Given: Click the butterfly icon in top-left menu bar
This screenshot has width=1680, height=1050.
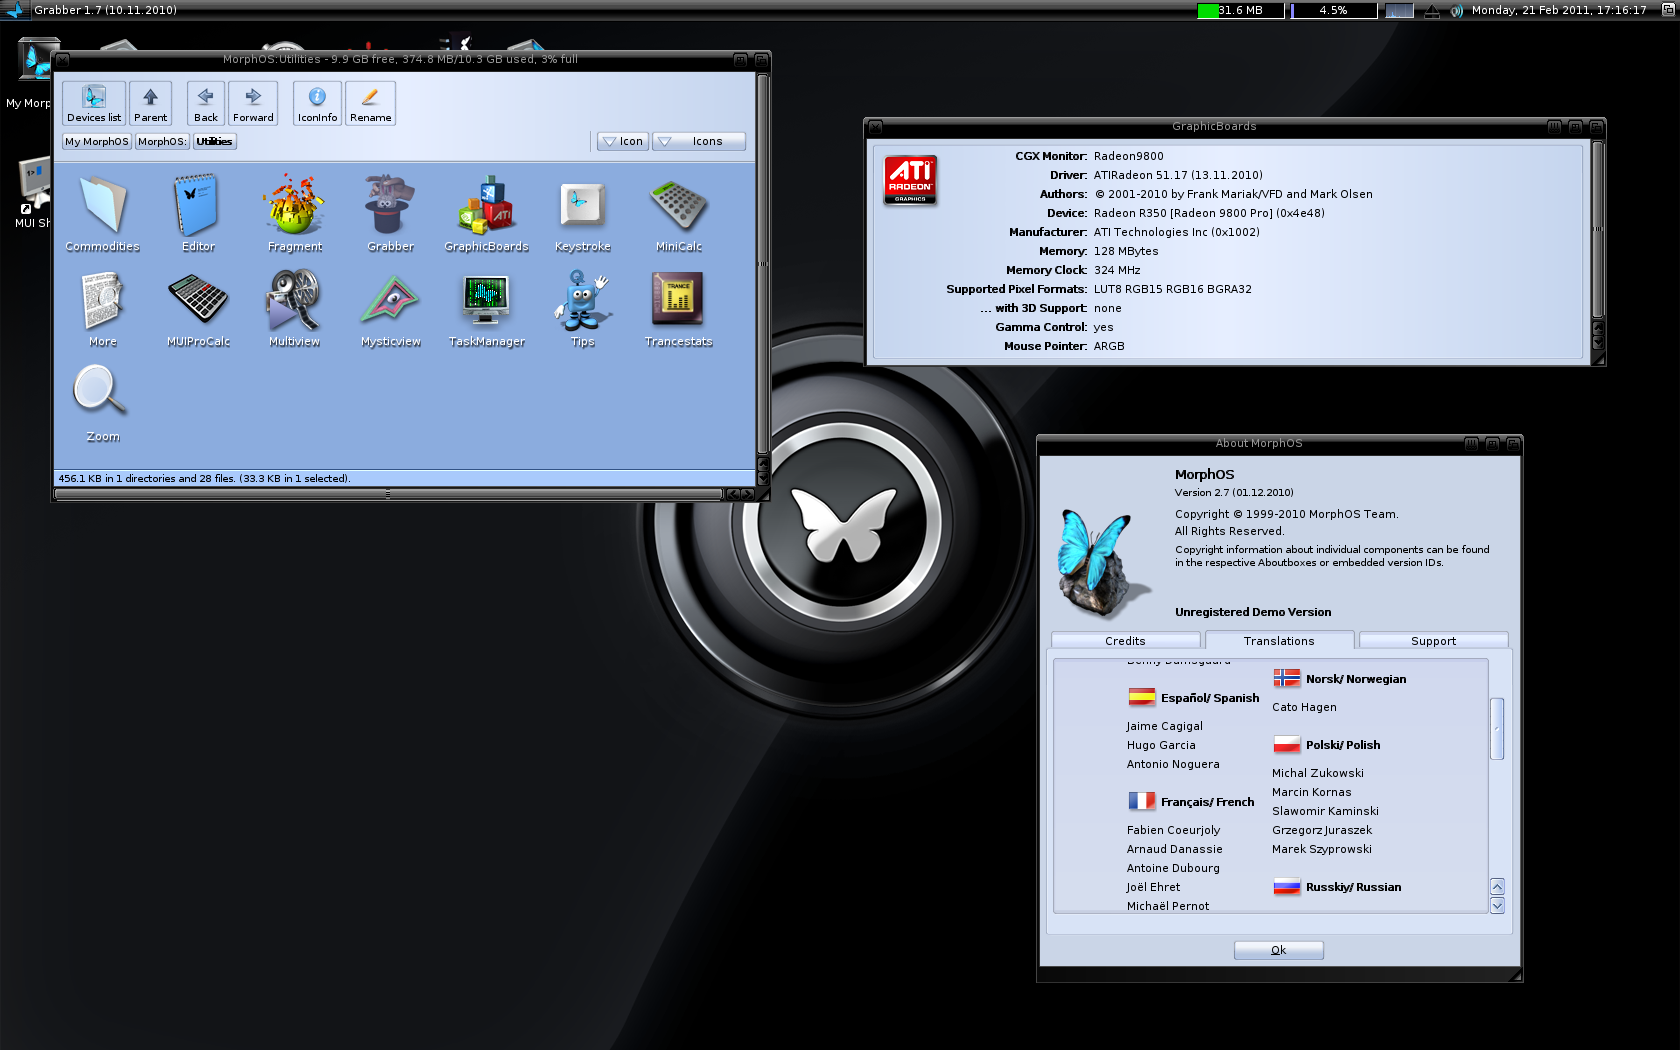Looking at the screenshot, I should pos(15,10).
